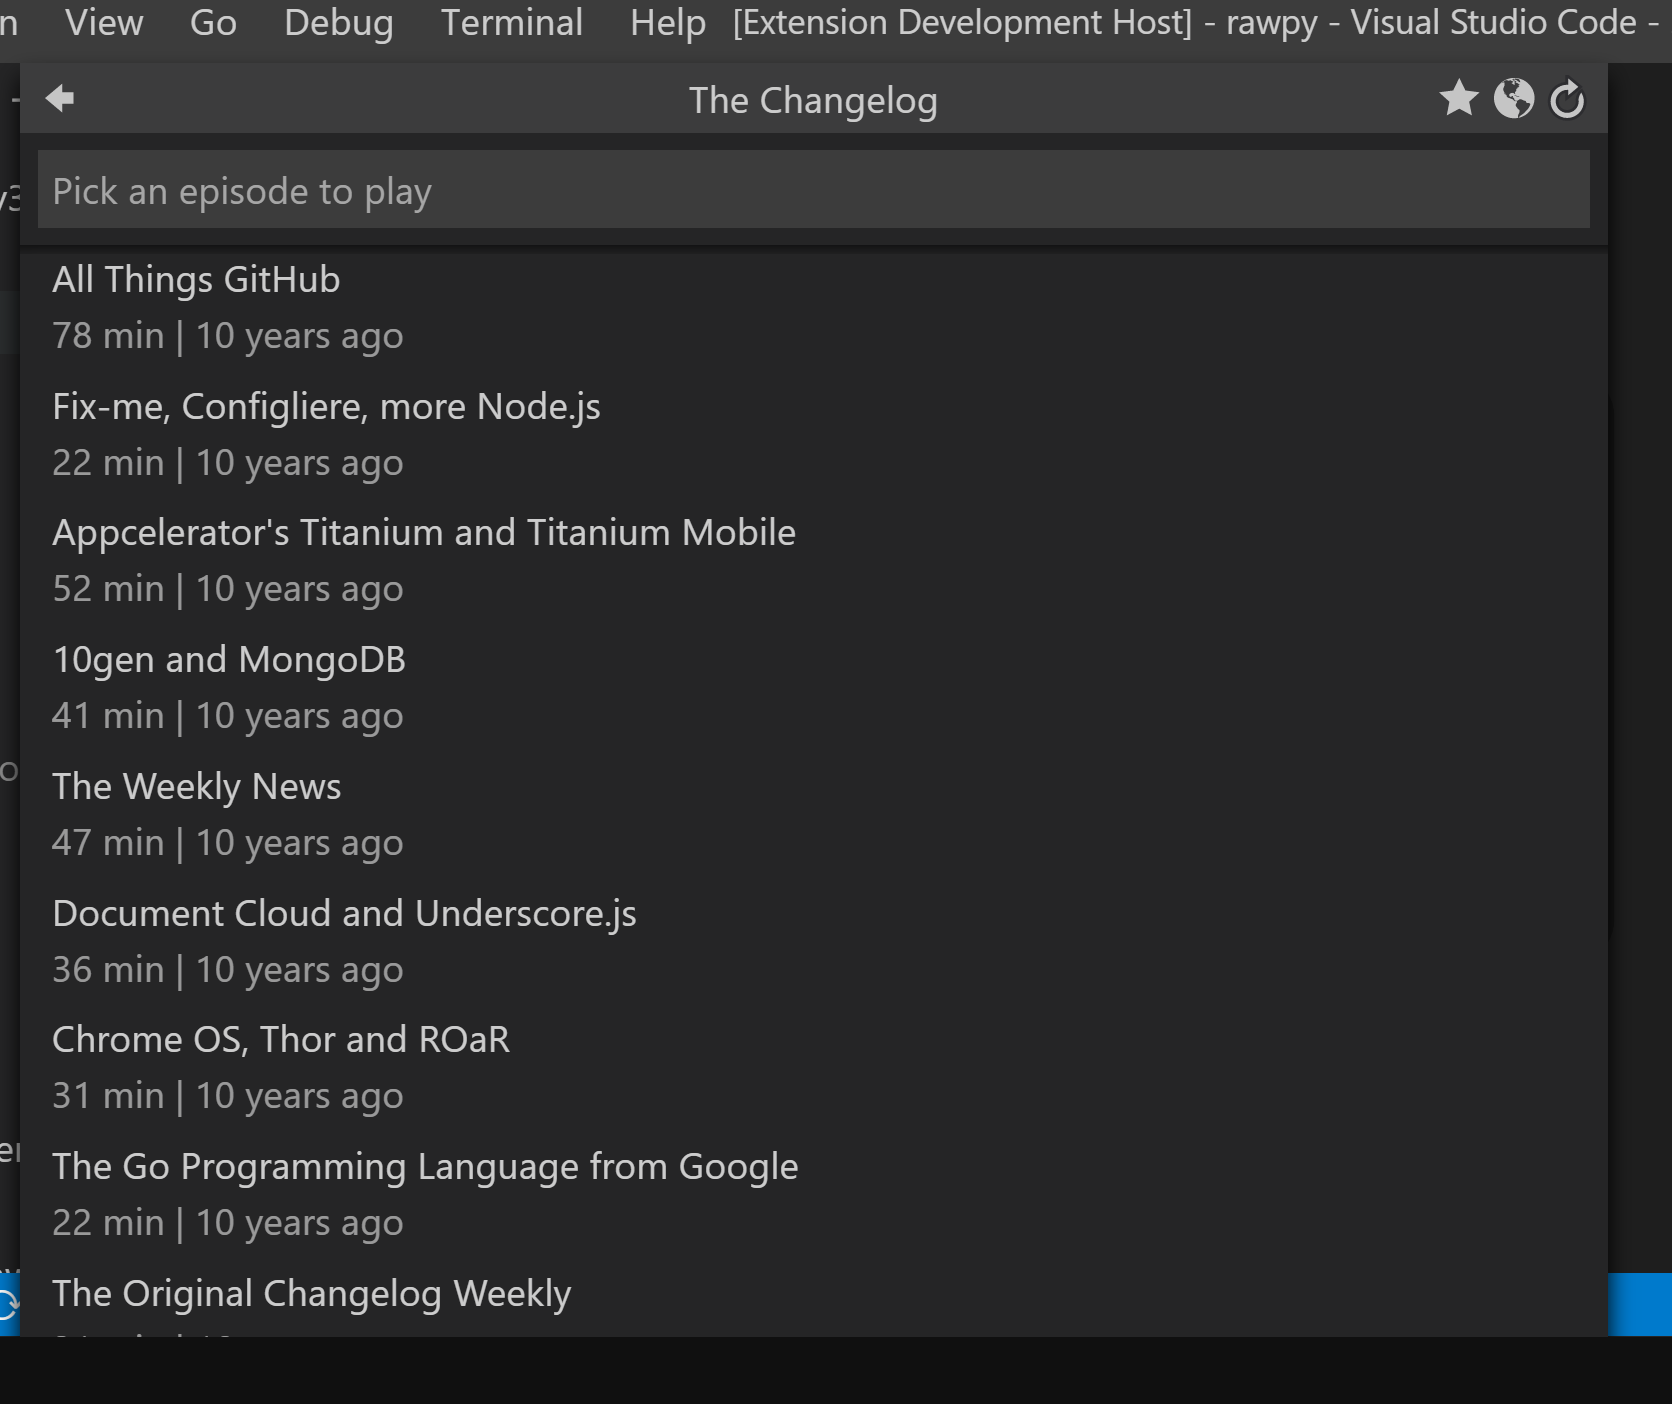Viewport: 1672px width, 1404px height.
Task: Open the Help menu
Action: pyautogui.click(x=666, y=22)
